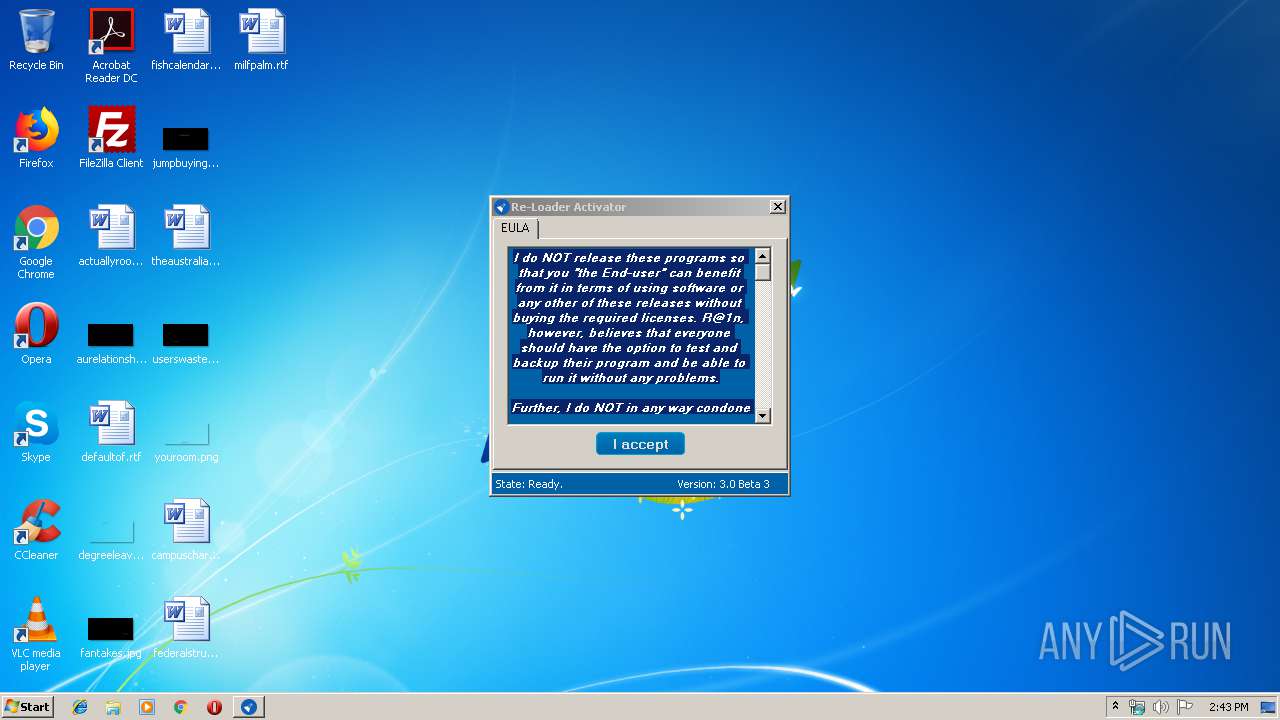
Task: Click the volume speaker tray icon
Action: point(1160,707)
